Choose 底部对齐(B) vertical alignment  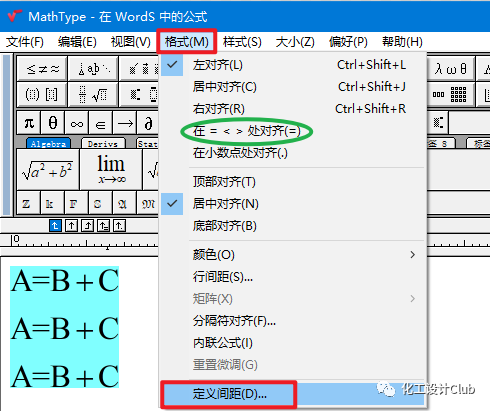(x=292, y=226)
